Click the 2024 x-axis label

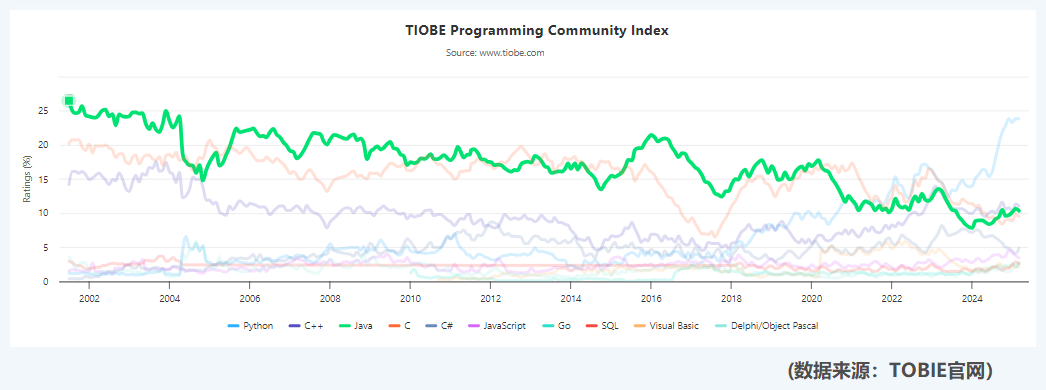pos(972,299)
